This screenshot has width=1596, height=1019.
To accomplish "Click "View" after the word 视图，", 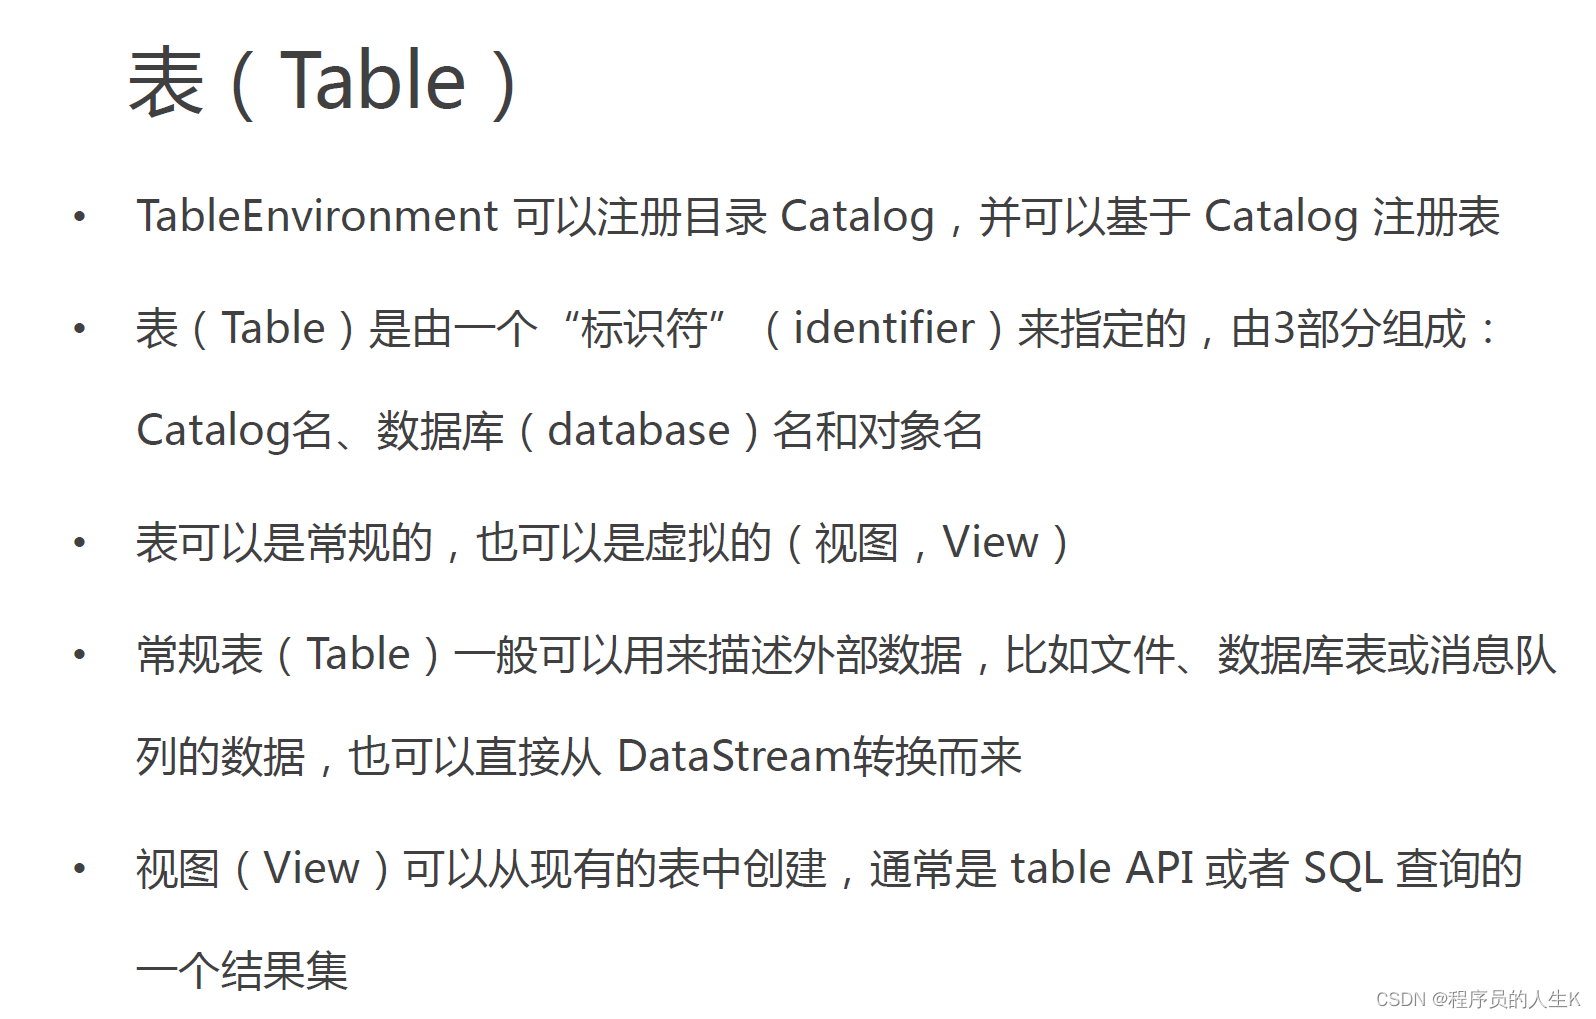I will (990, 543).
